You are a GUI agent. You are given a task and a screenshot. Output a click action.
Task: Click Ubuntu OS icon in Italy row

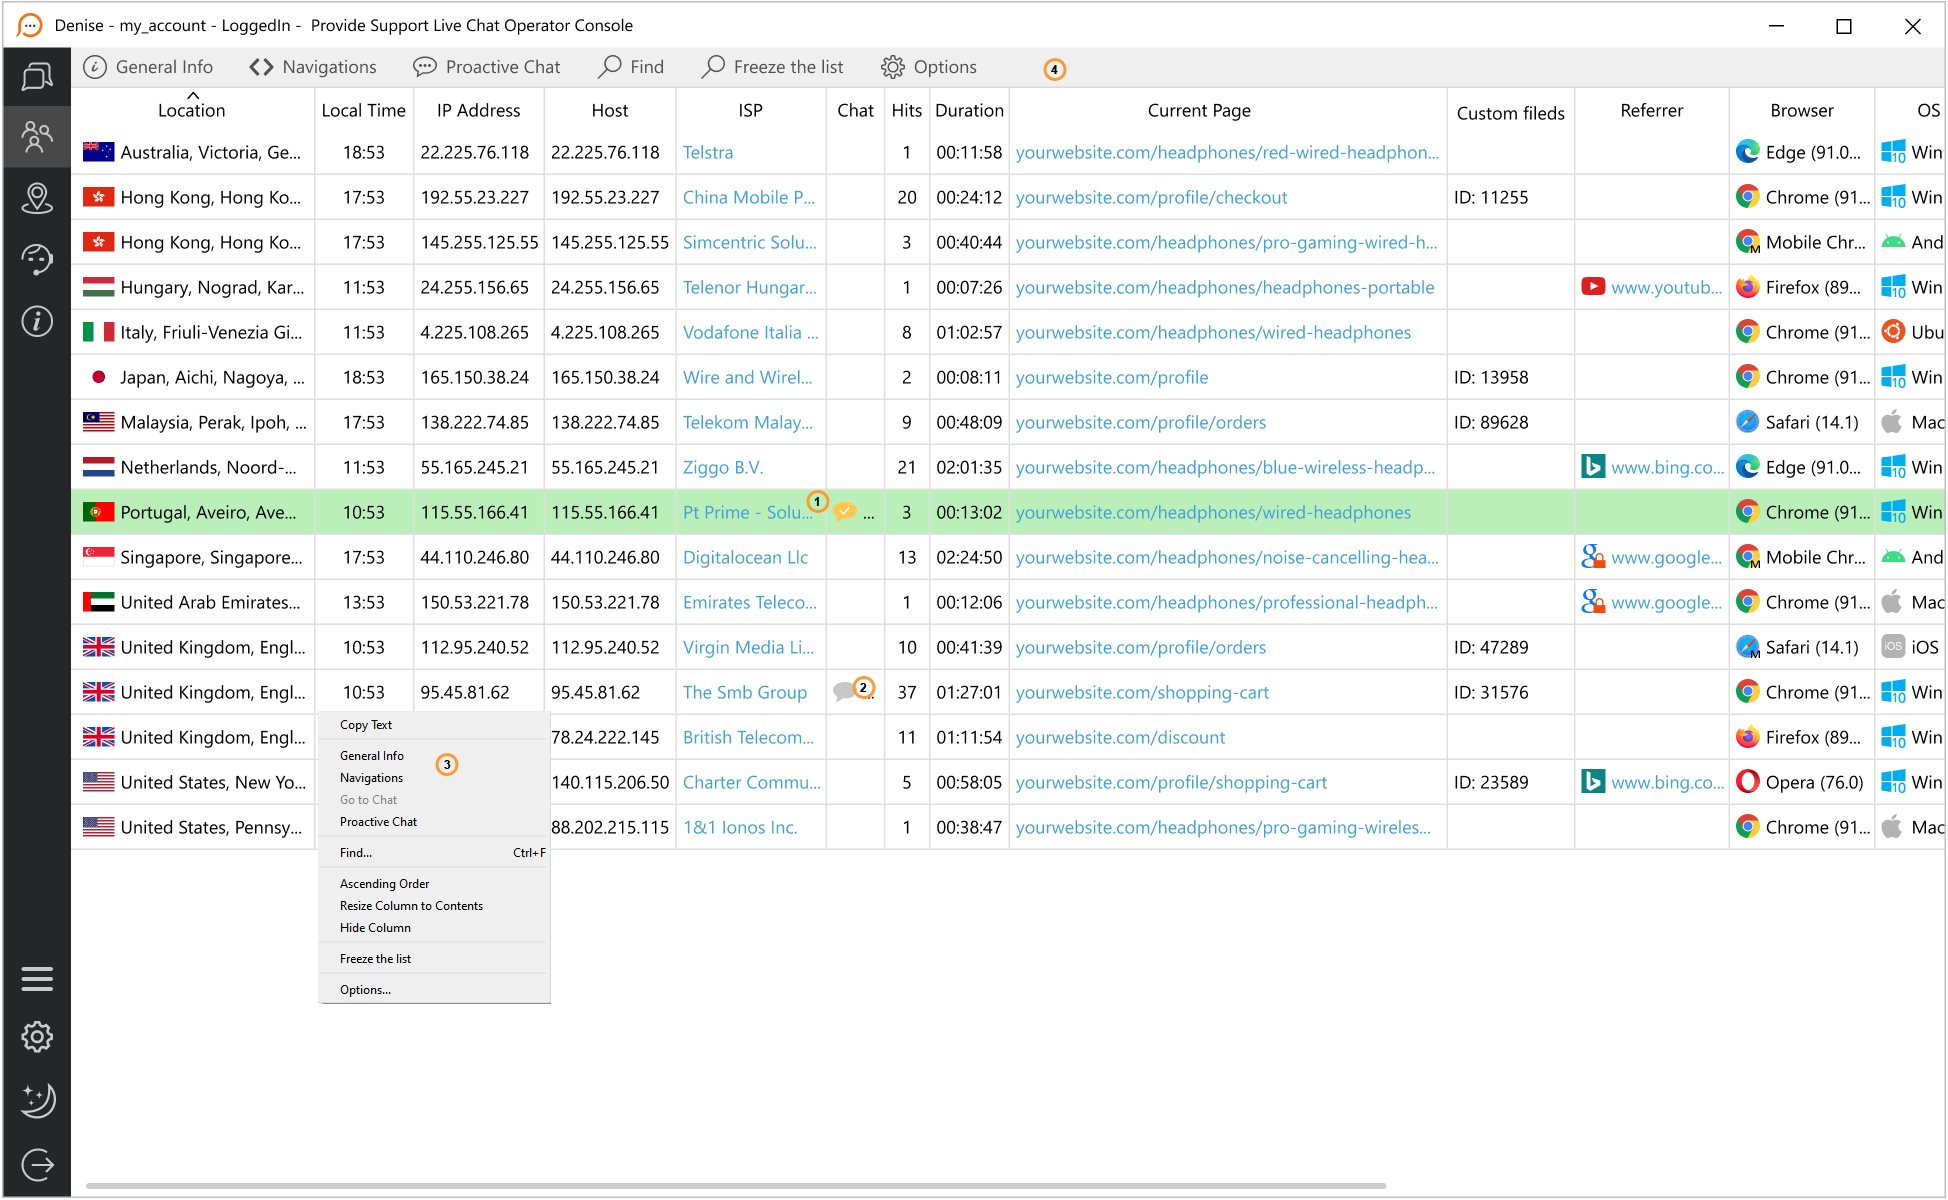[1892, 332]
